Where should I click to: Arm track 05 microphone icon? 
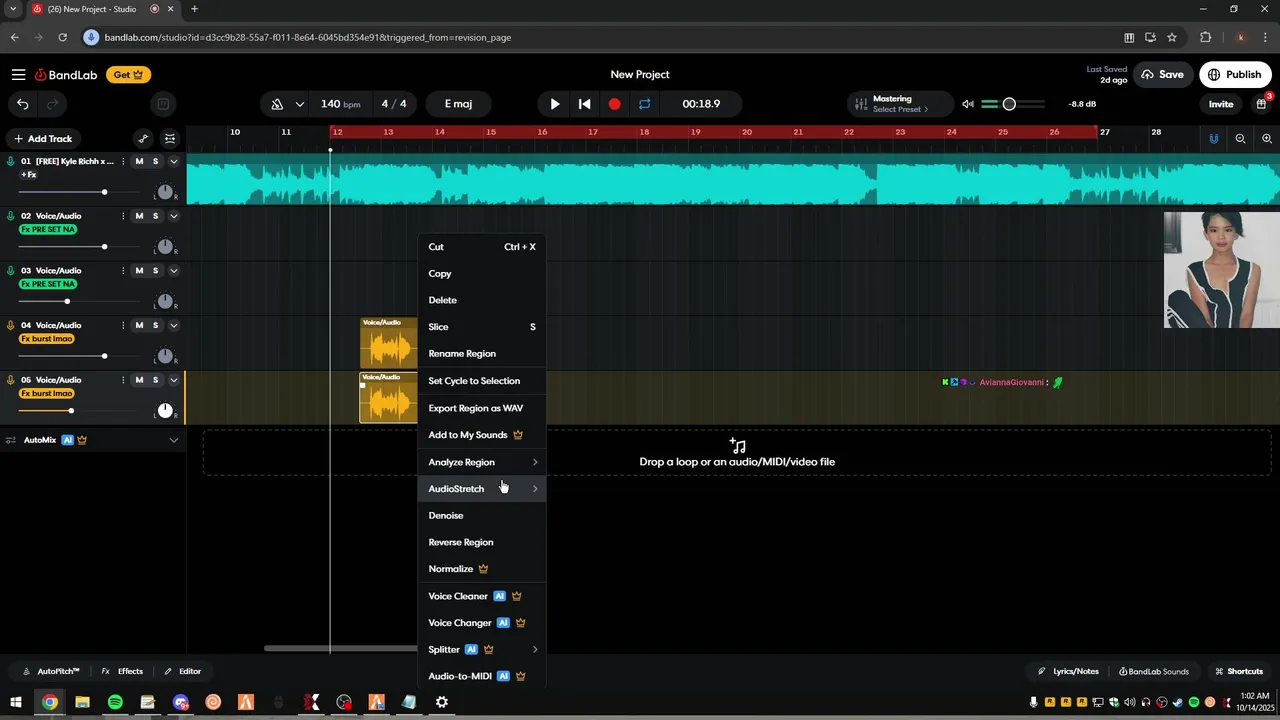[11, 380]
